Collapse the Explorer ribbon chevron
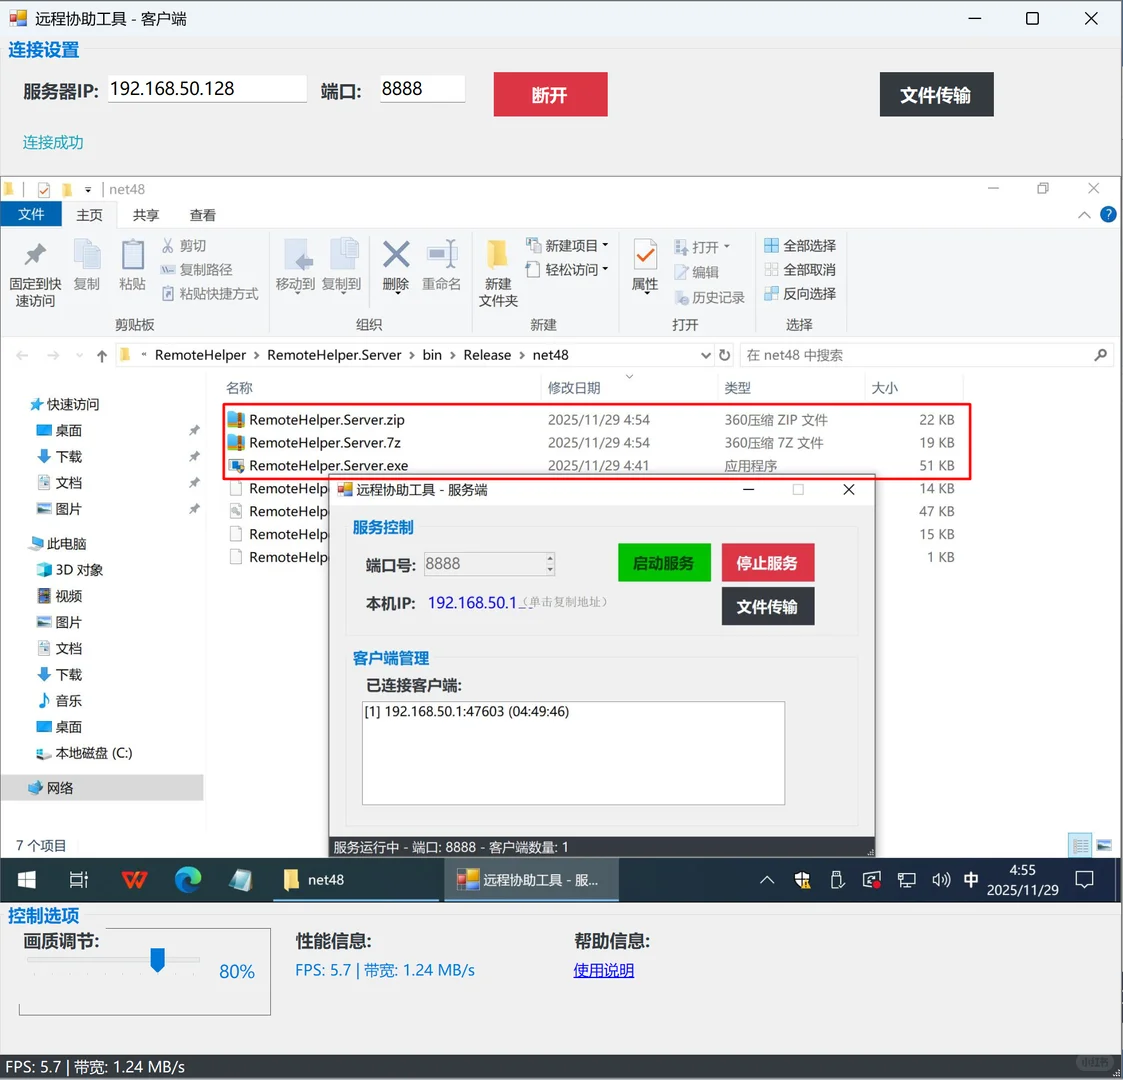 click(1084, 215)
